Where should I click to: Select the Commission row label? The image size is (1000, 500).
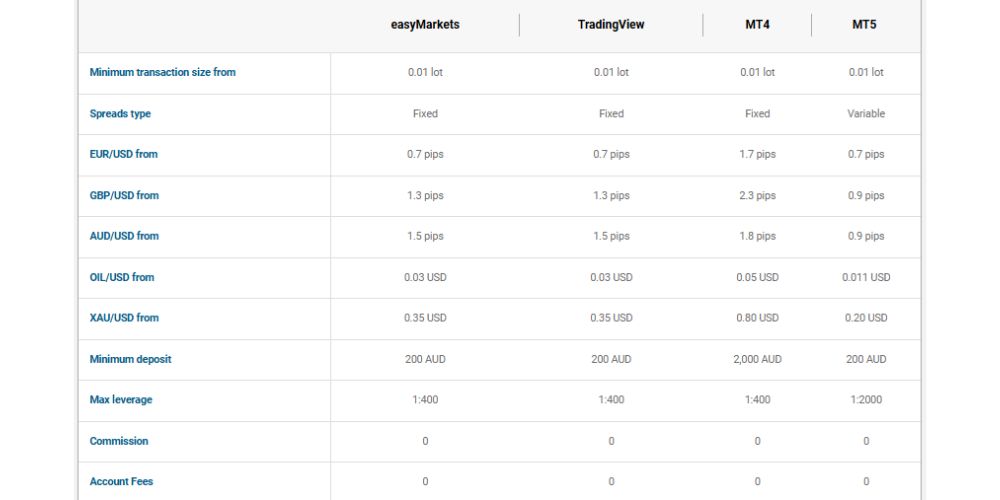coord(119,441)
